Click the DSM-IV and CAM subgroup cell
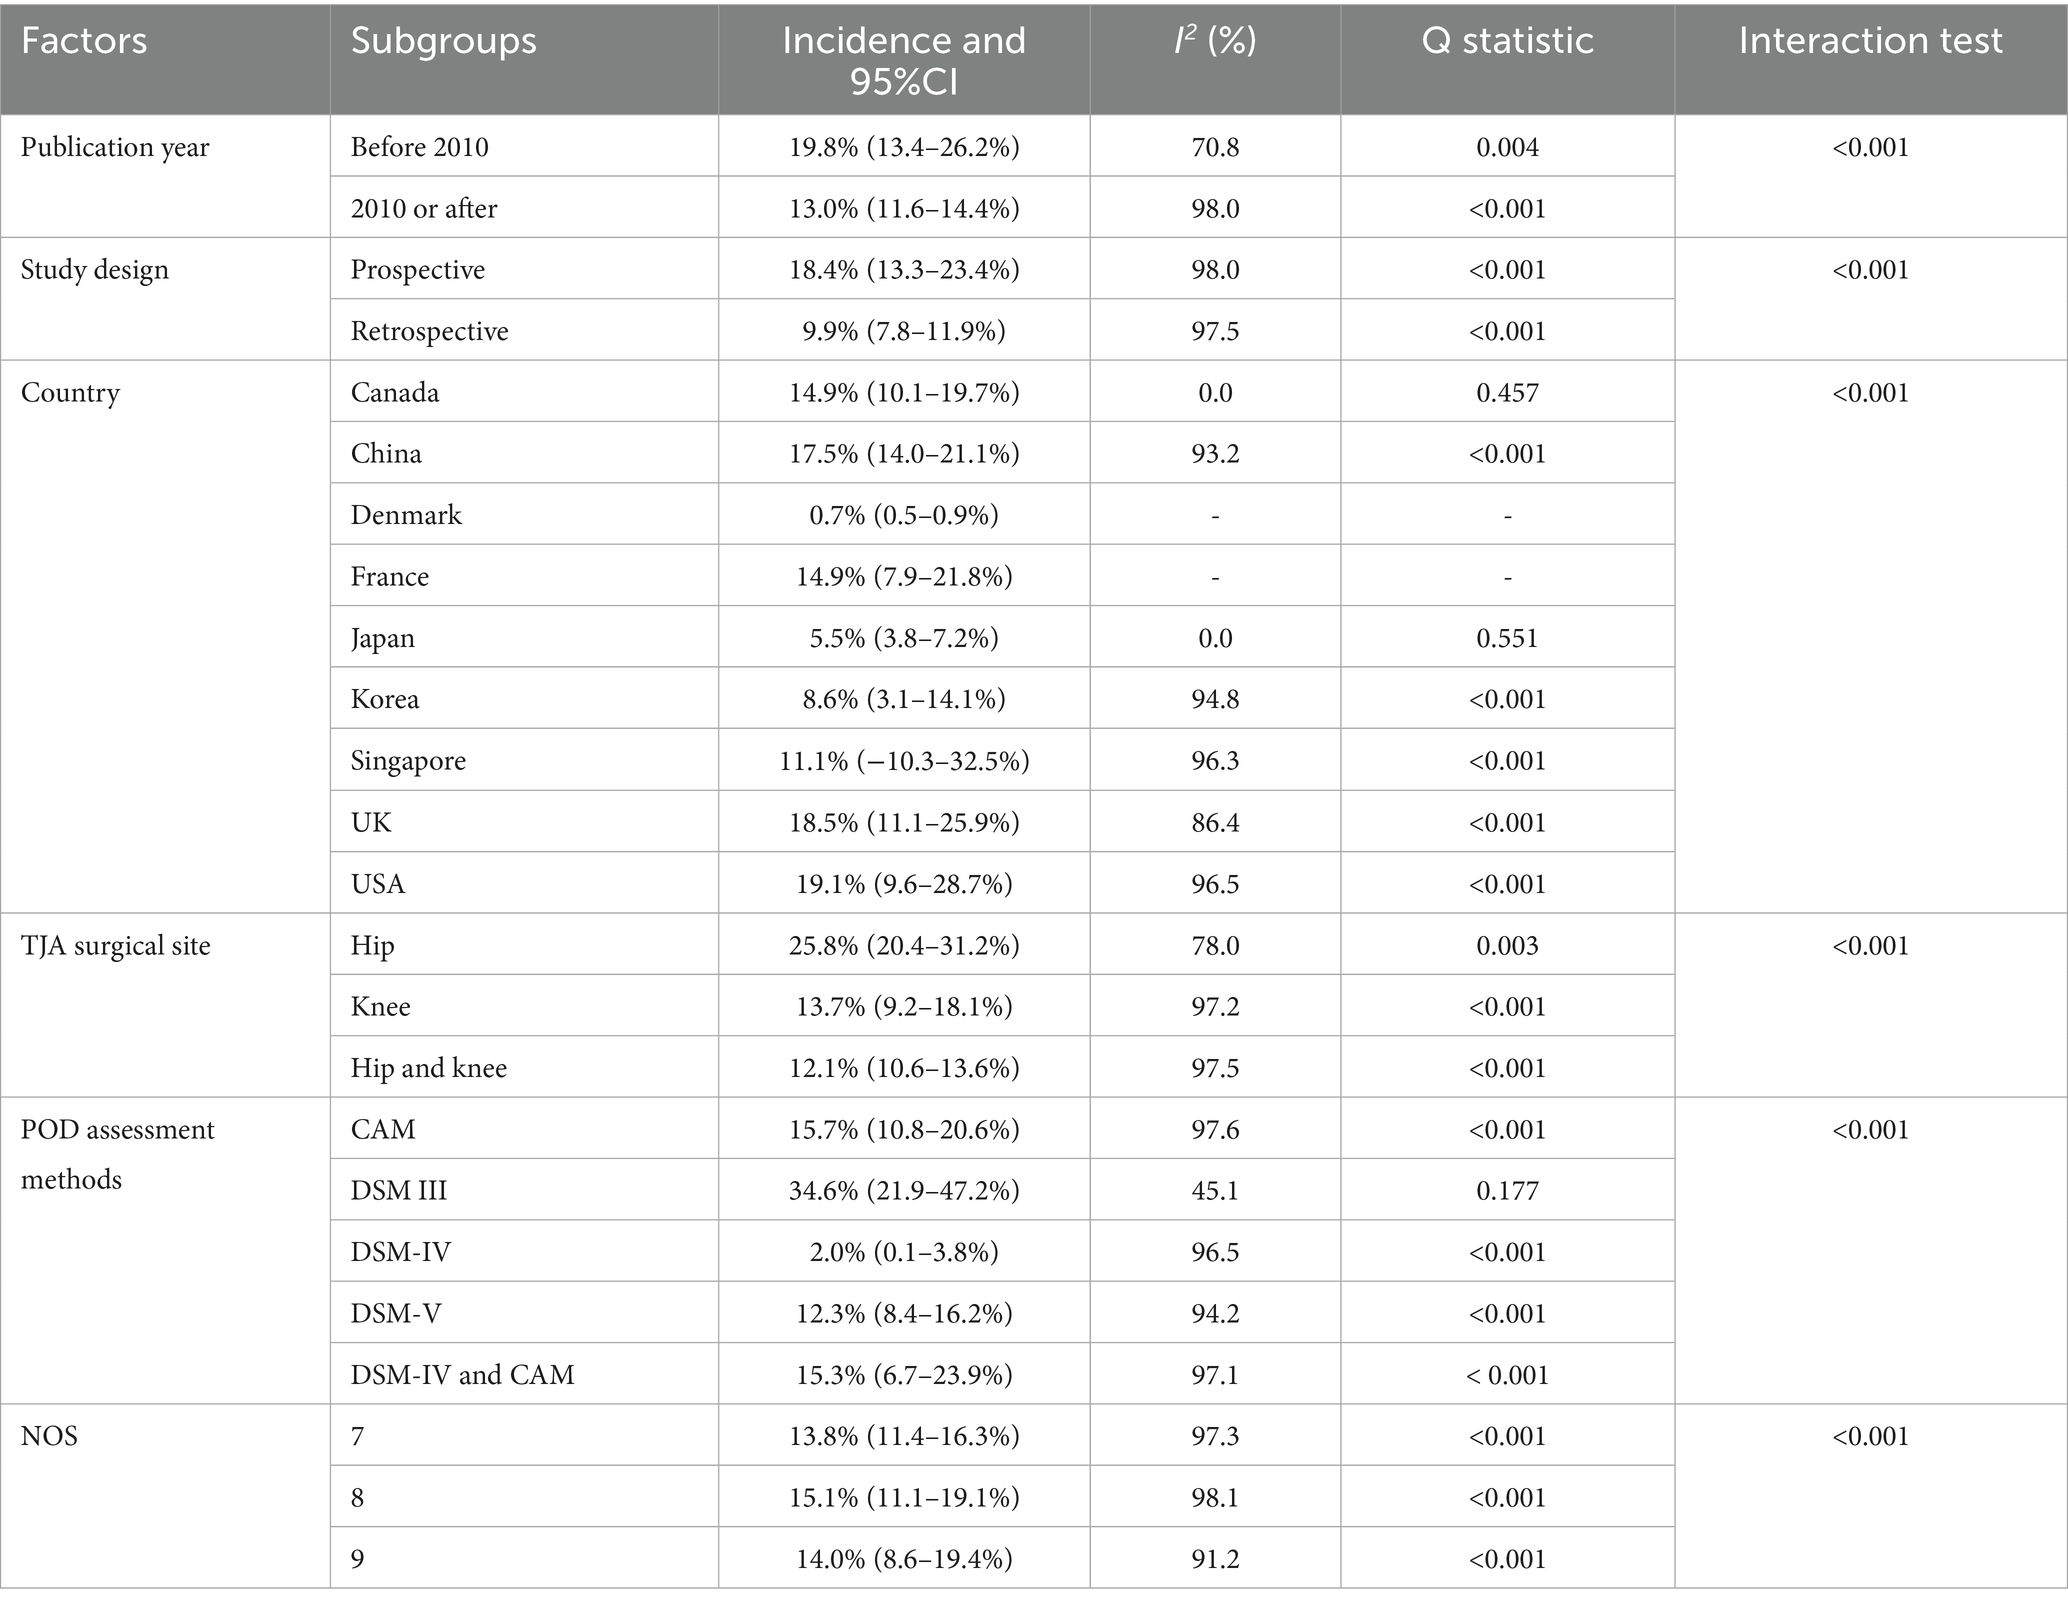 click(462, 1375)
